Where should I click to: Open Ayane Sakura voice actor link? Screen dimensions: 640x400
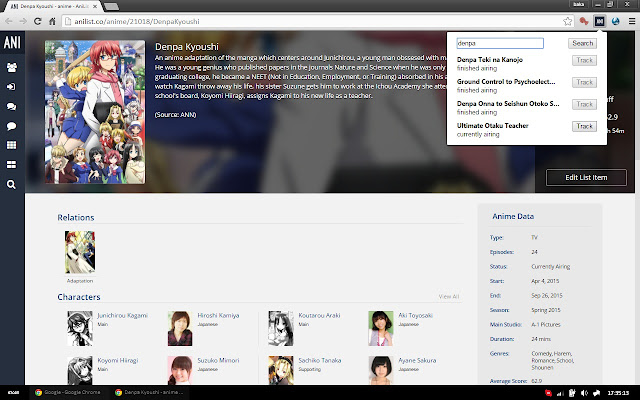click(x=417, y=360)
